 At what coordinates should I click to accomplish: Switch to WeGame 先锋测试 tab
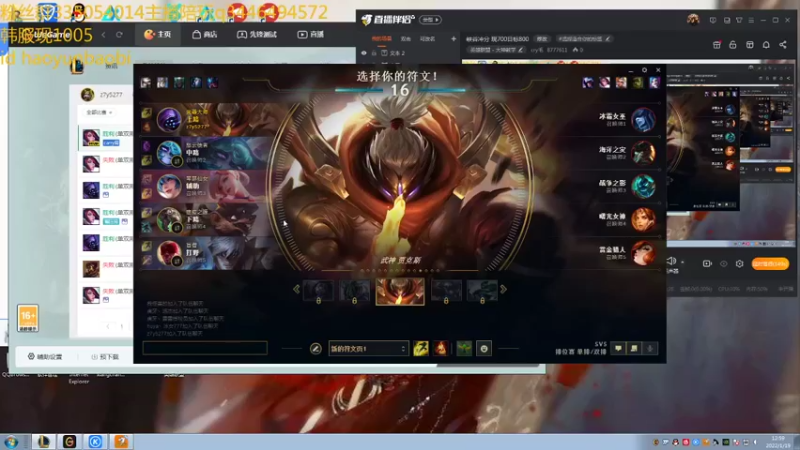pos(257,34)
